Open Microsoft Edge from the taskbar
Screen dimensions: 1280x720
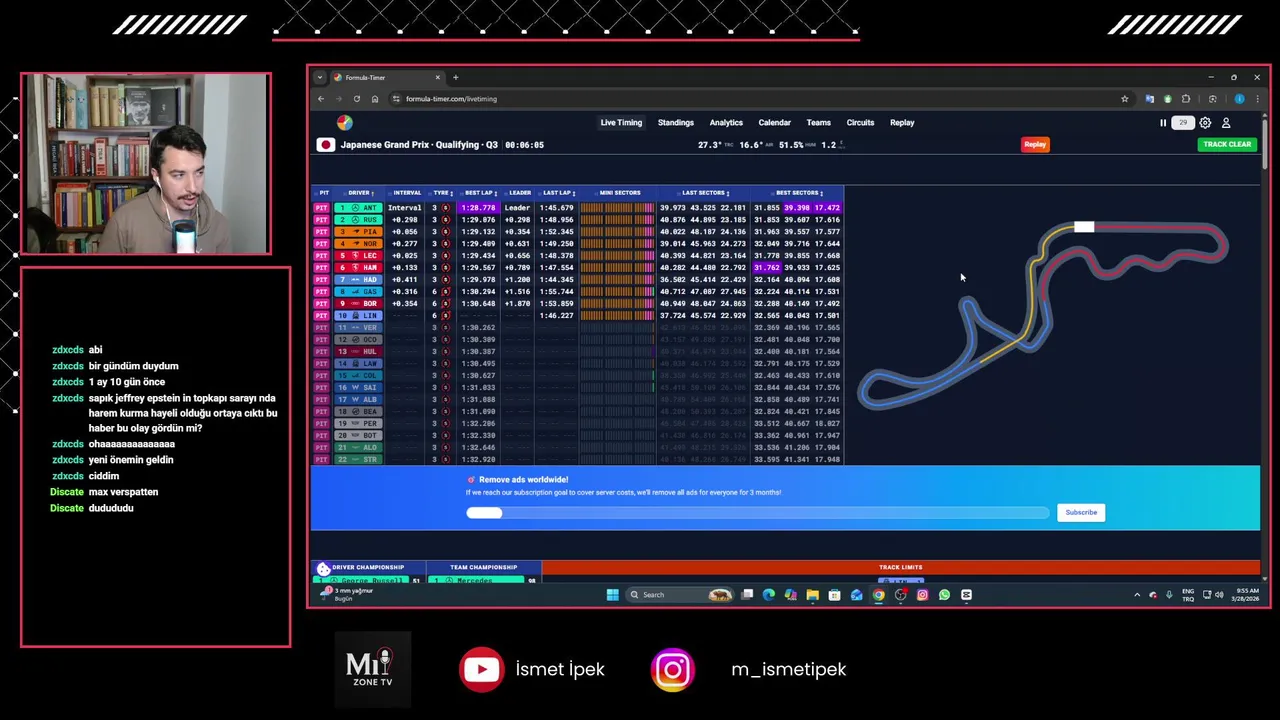pos(768,595)
